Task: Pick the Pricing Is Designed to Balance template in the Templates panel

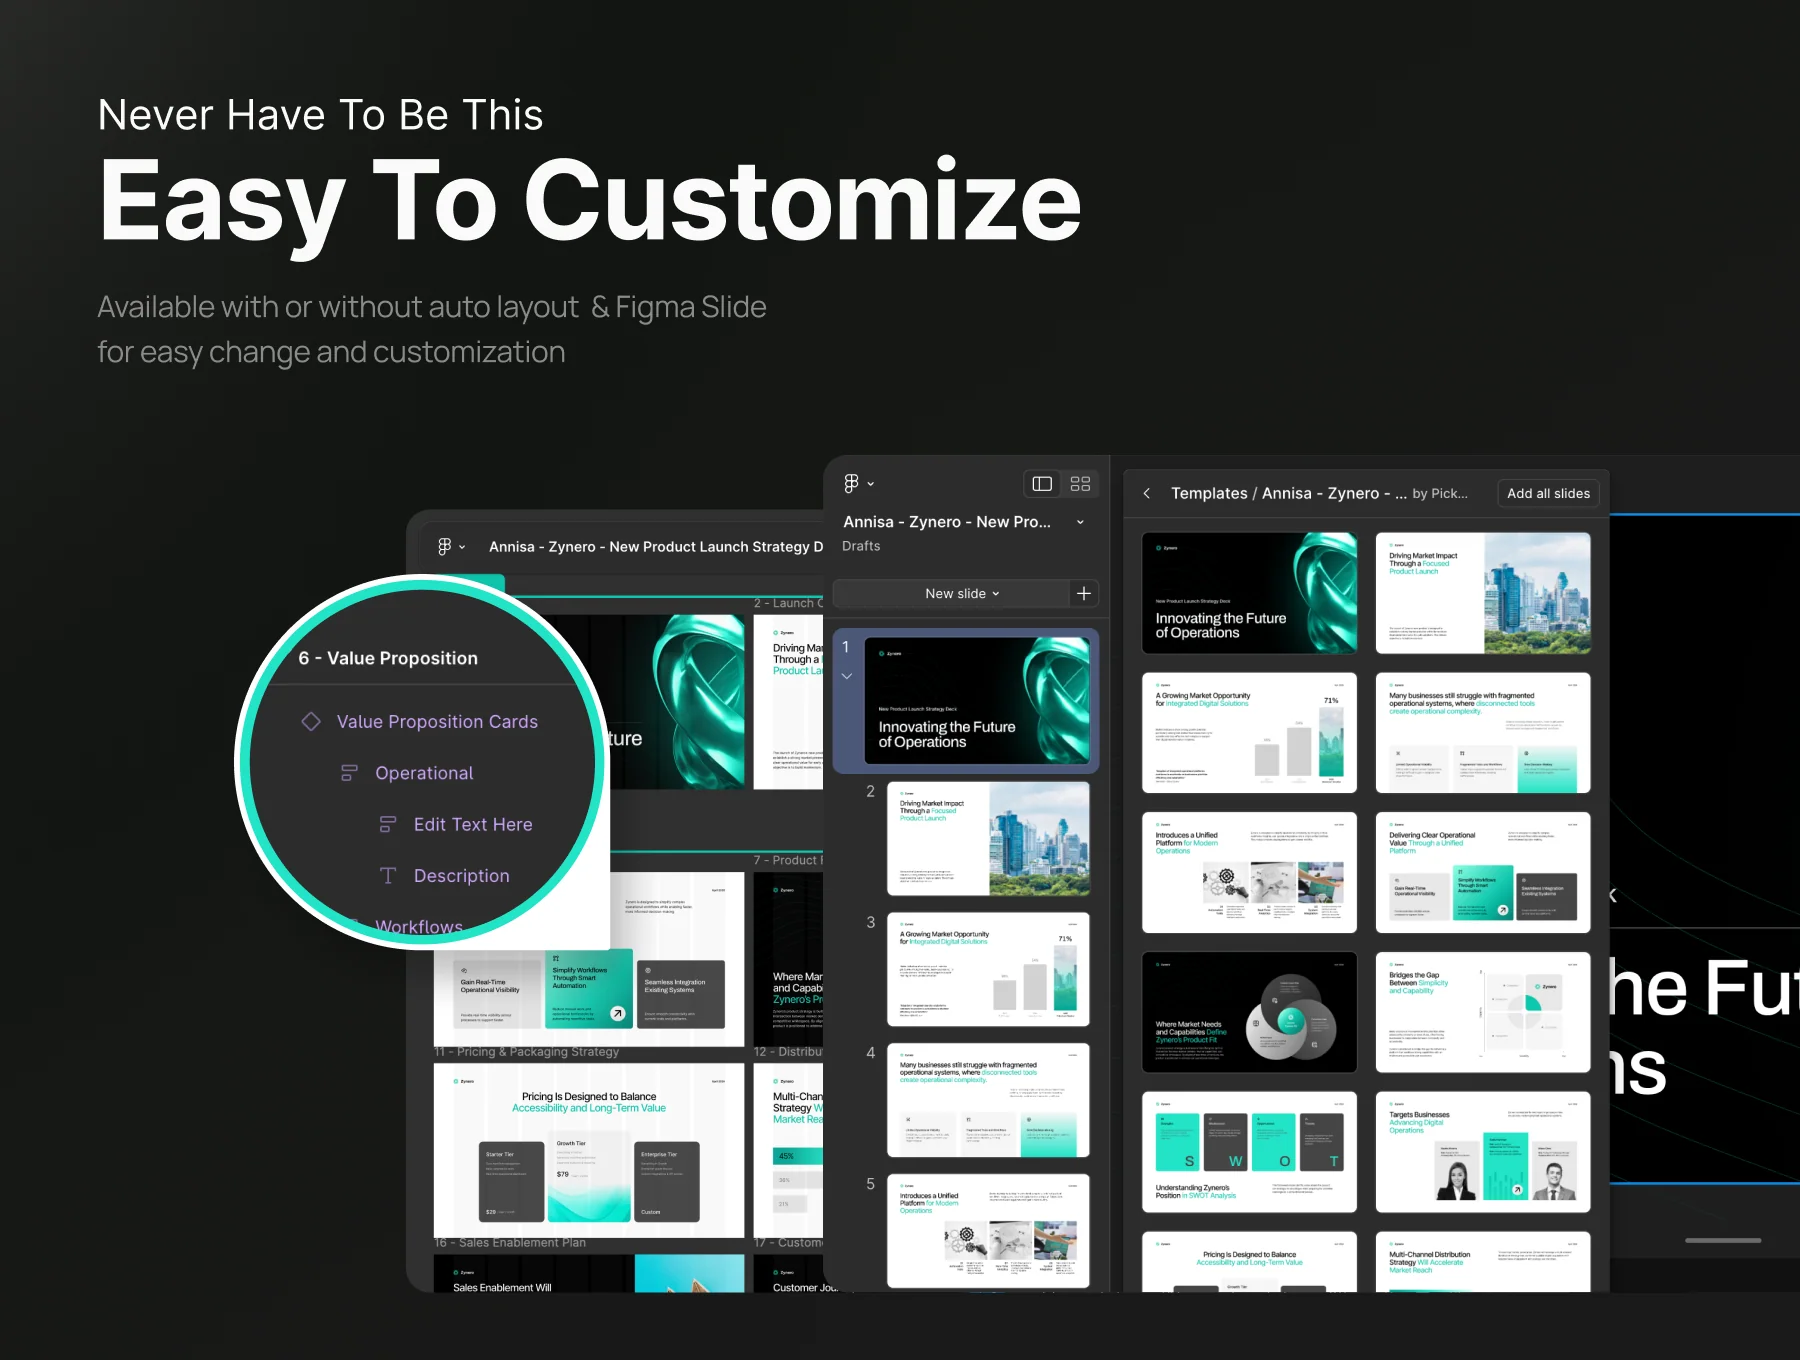Action: tap(1249, 1262)
